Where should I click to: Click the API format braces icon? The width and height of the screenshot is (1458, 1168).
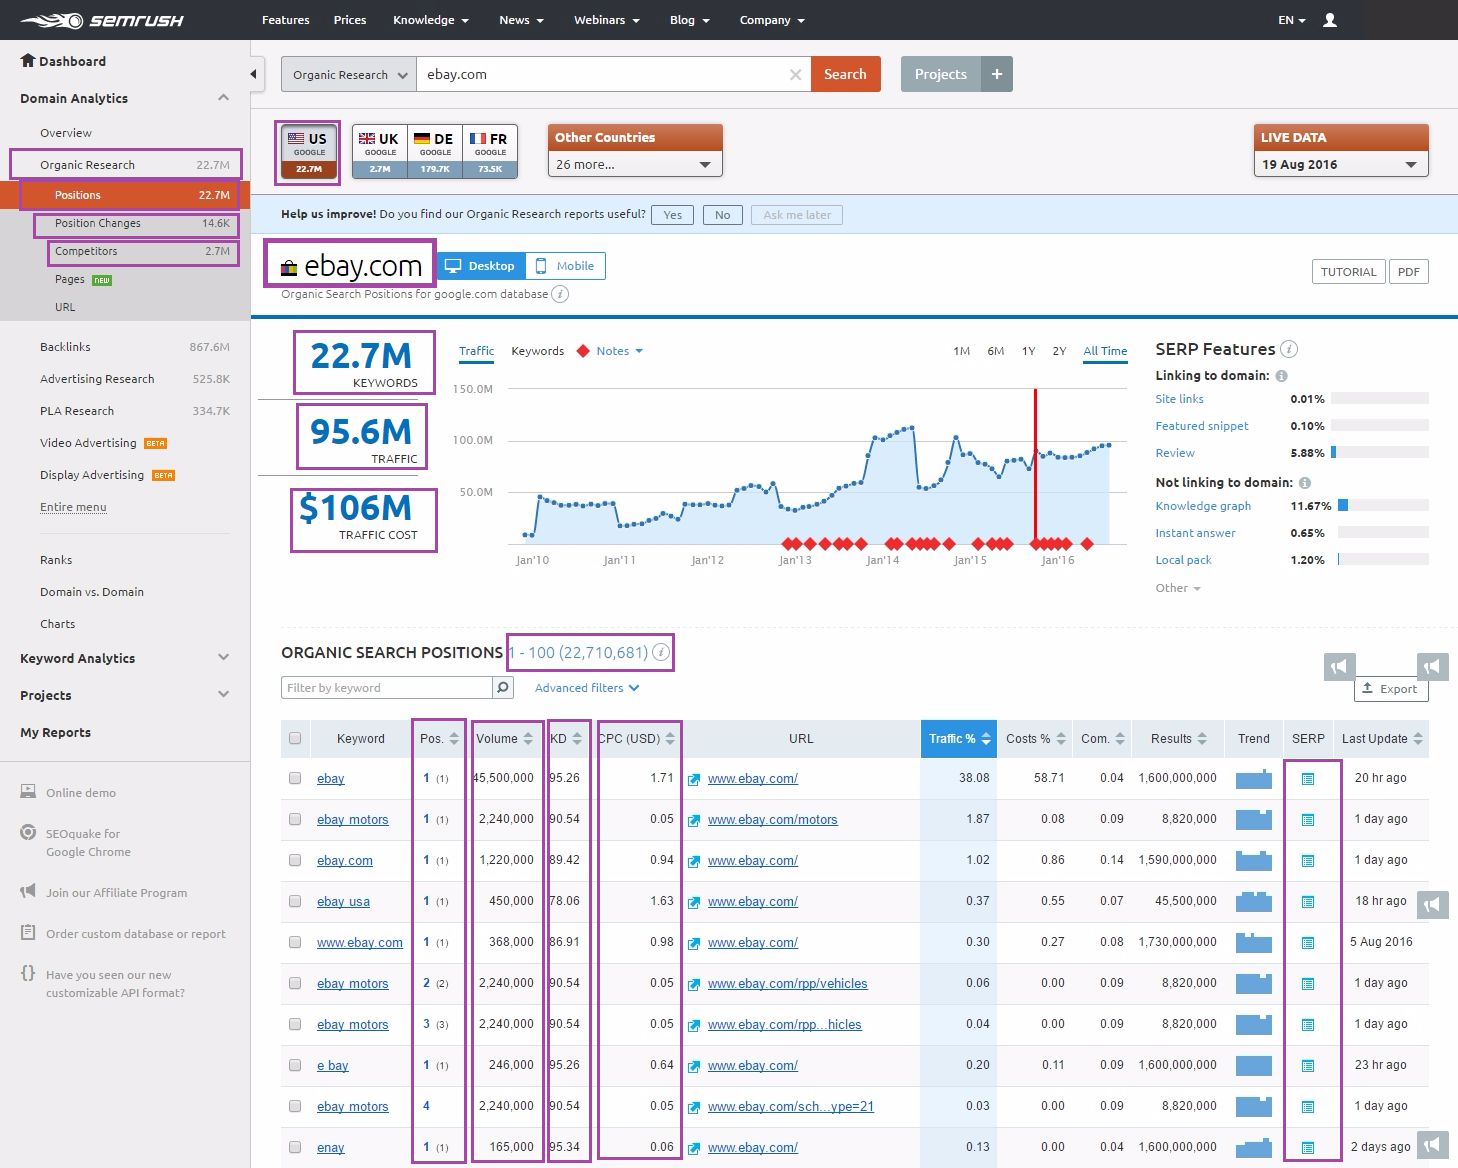pyautogui.click(x=28, y=973)
